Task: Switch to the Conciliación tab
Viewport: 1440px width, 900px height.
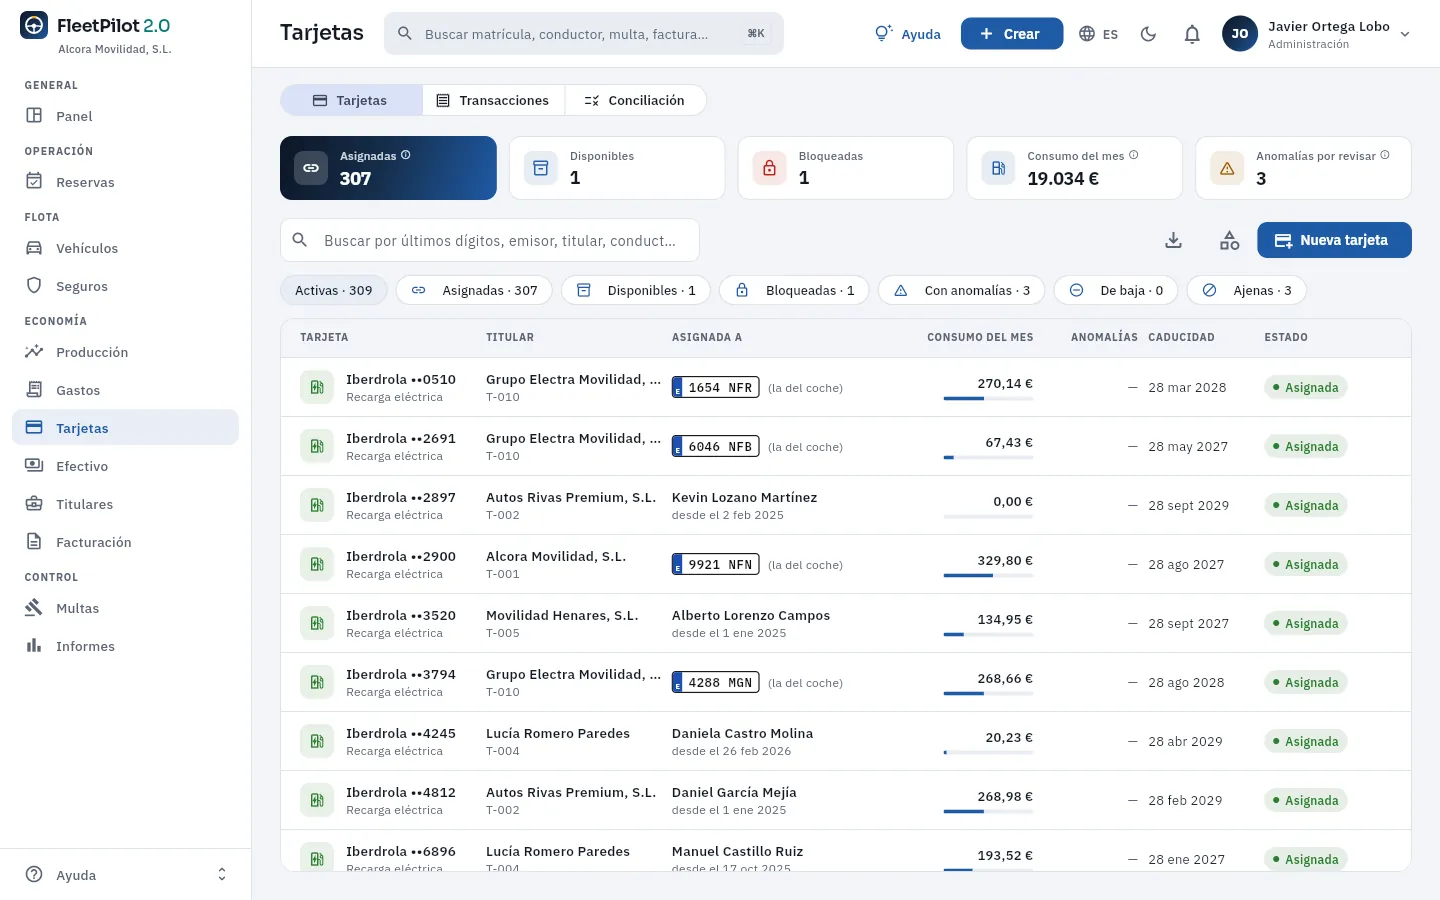Action: [x=635, y=100]
